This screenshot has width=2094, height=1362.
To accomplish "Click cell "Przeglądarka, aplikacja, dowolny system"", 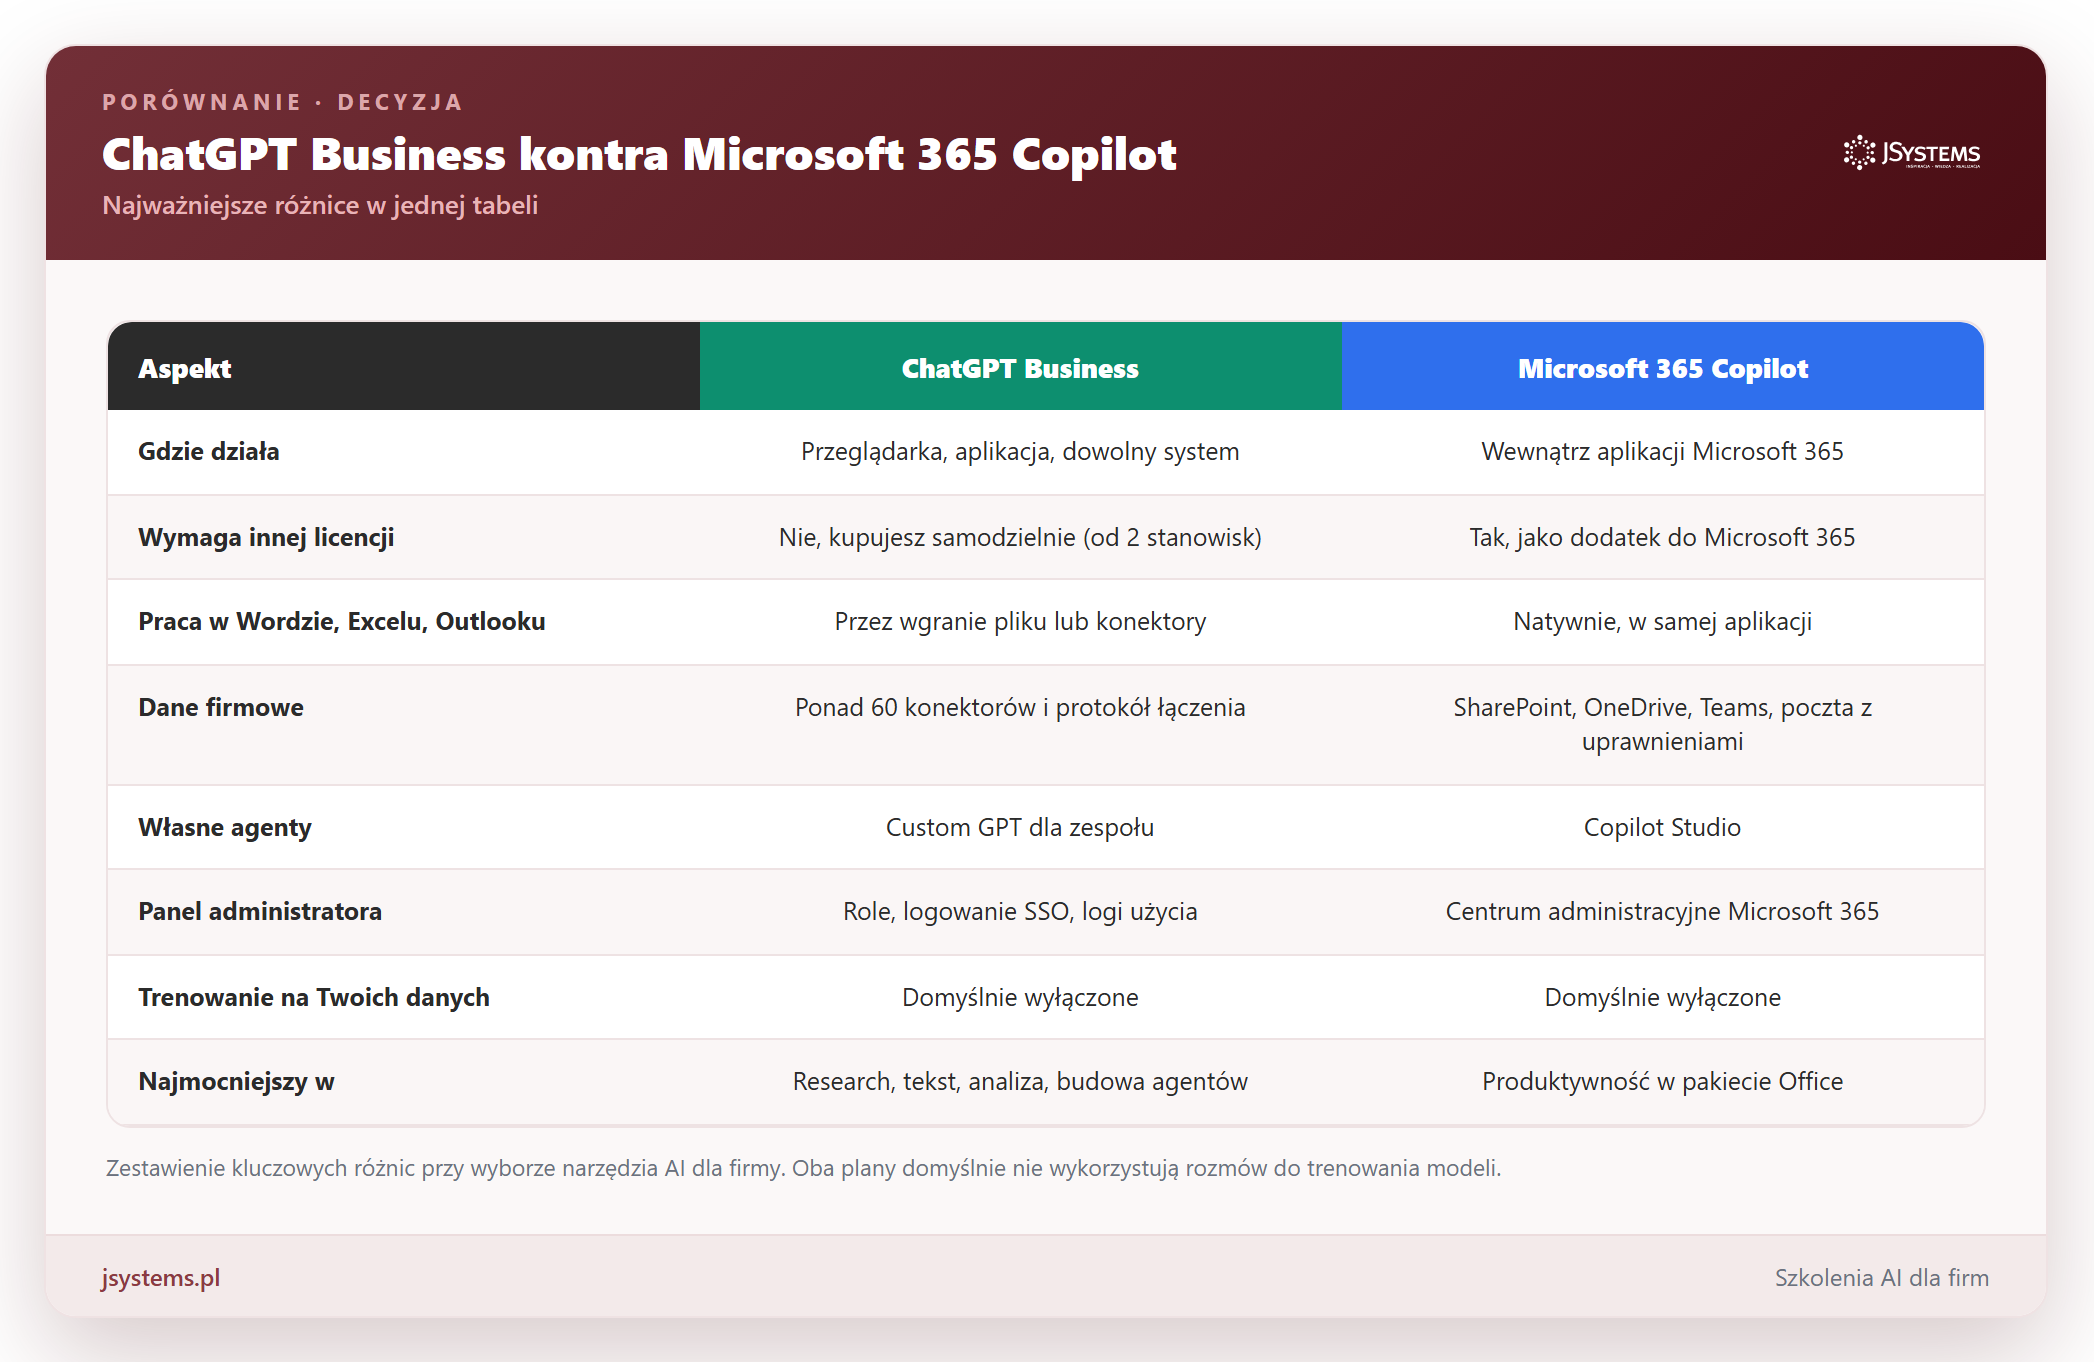I will click(x=1020, y=452).
